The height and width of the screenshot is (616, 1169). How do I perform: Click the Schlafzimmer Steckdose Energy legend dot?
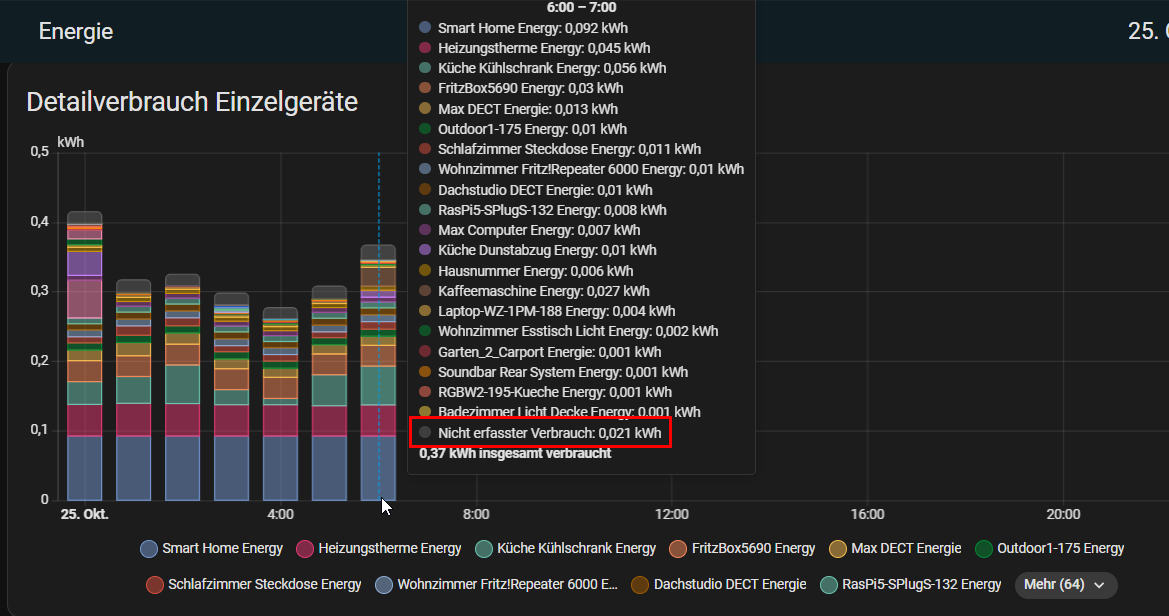155,585
